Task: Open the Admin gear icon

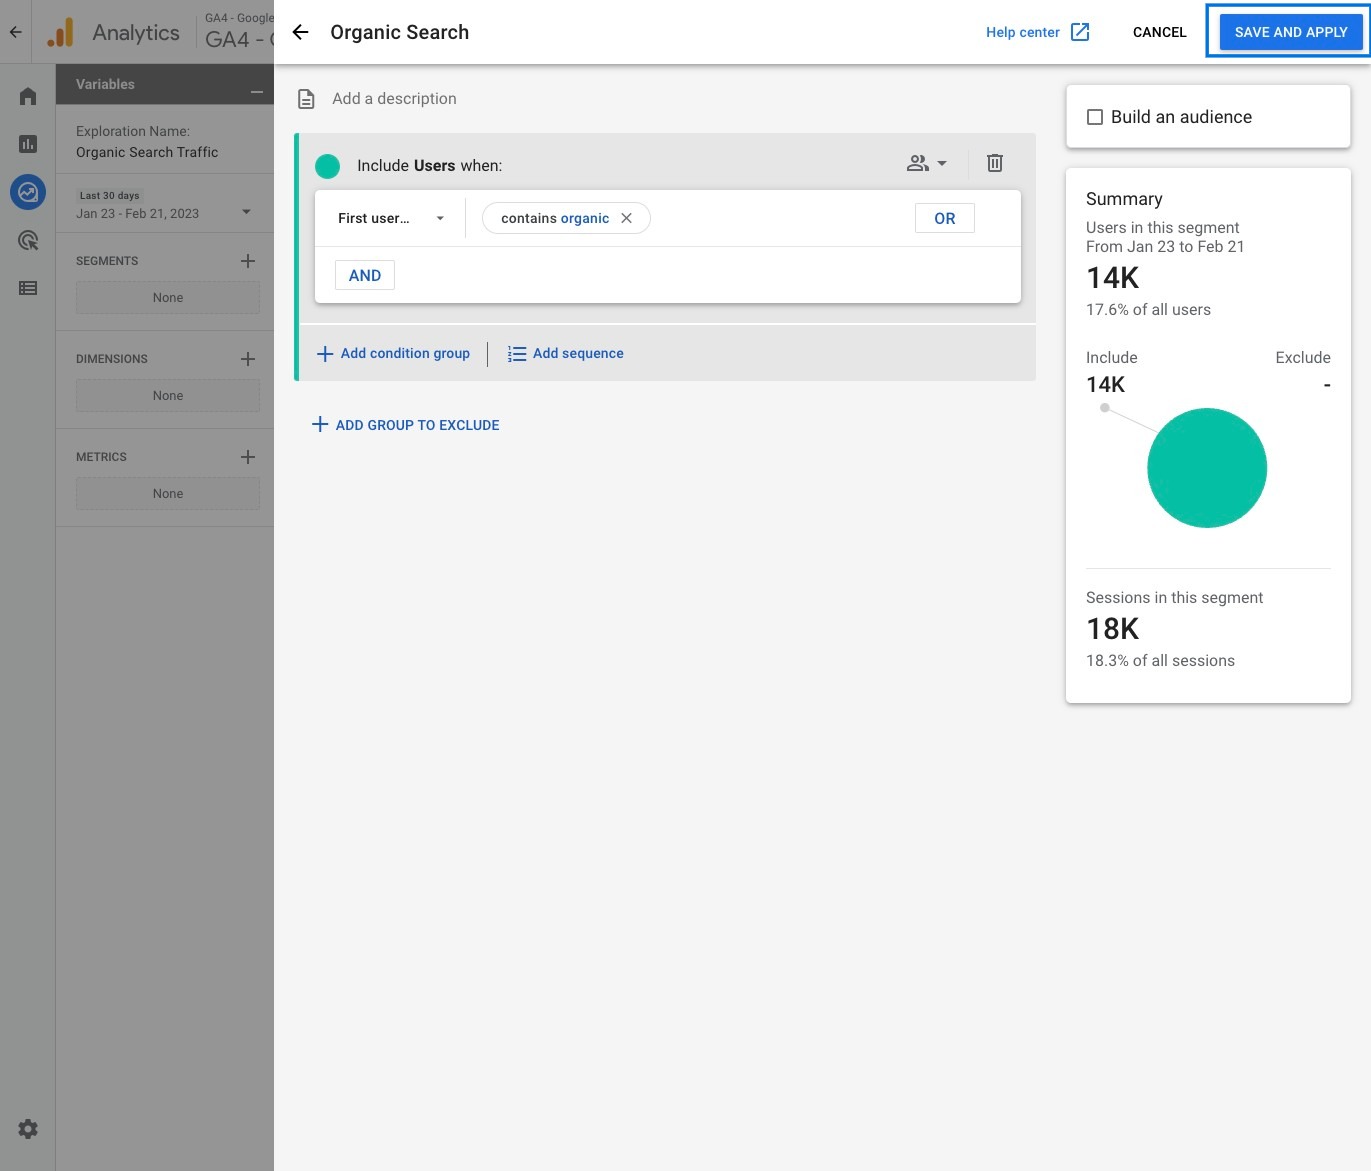Action: pos(28,1129)
